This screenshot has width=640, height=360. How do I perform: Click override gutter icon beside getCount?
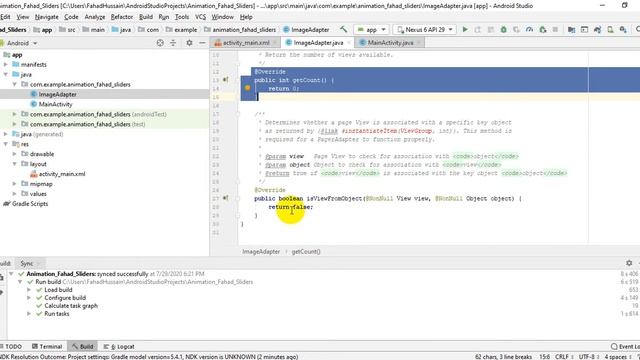[226, 80]
